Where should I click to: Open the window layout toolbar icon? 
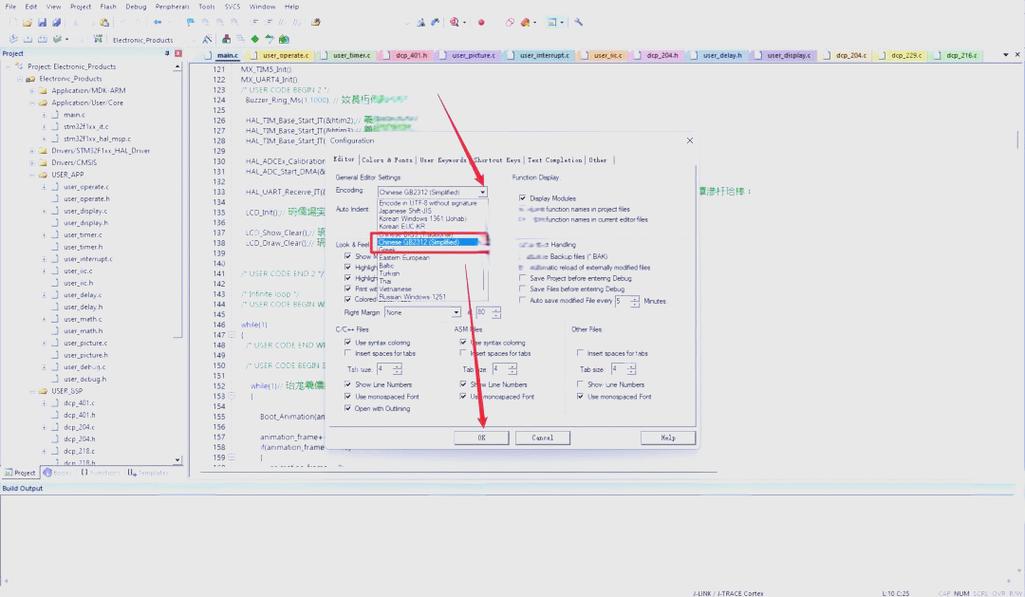[x=552, y=22]
